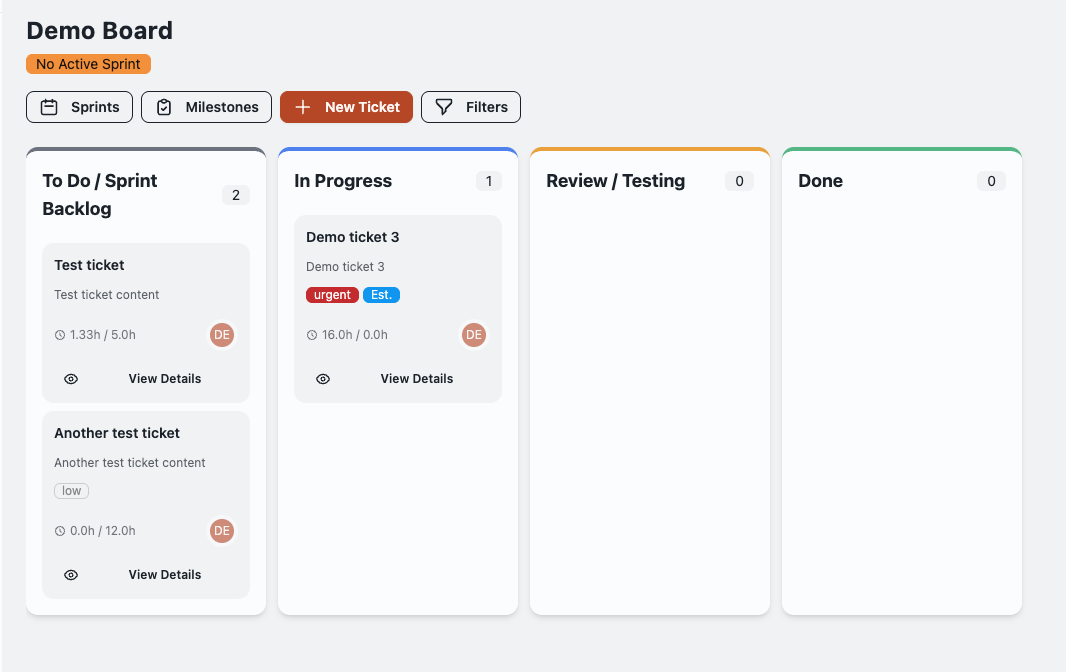The image size is (1066, 672).
Task: Click the Milestones checklist icon
Action: (x=164, y=107)
